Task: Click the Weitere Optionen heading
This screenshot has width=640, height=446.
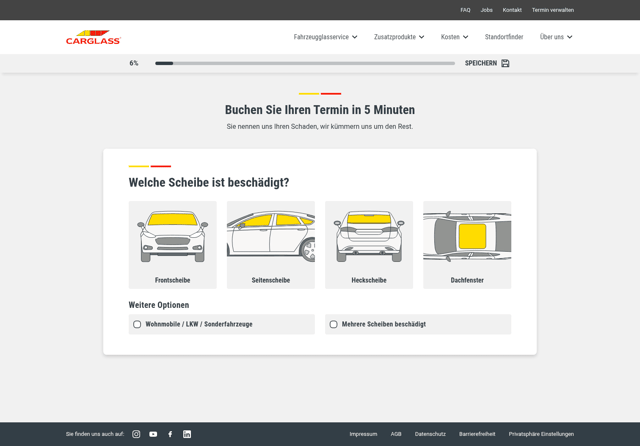Action: (x=159, y=305)
